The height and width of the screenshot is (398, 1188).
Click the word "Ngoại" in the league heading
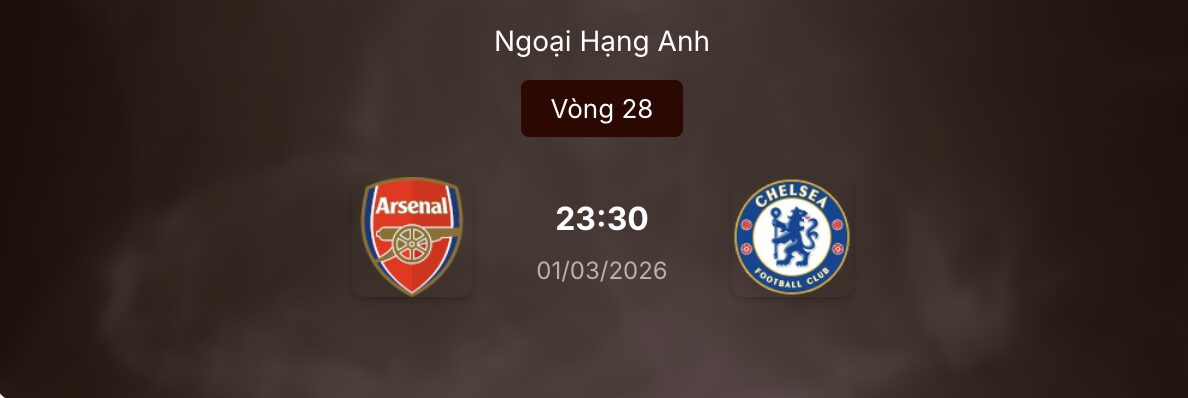(x=532, y=42)
